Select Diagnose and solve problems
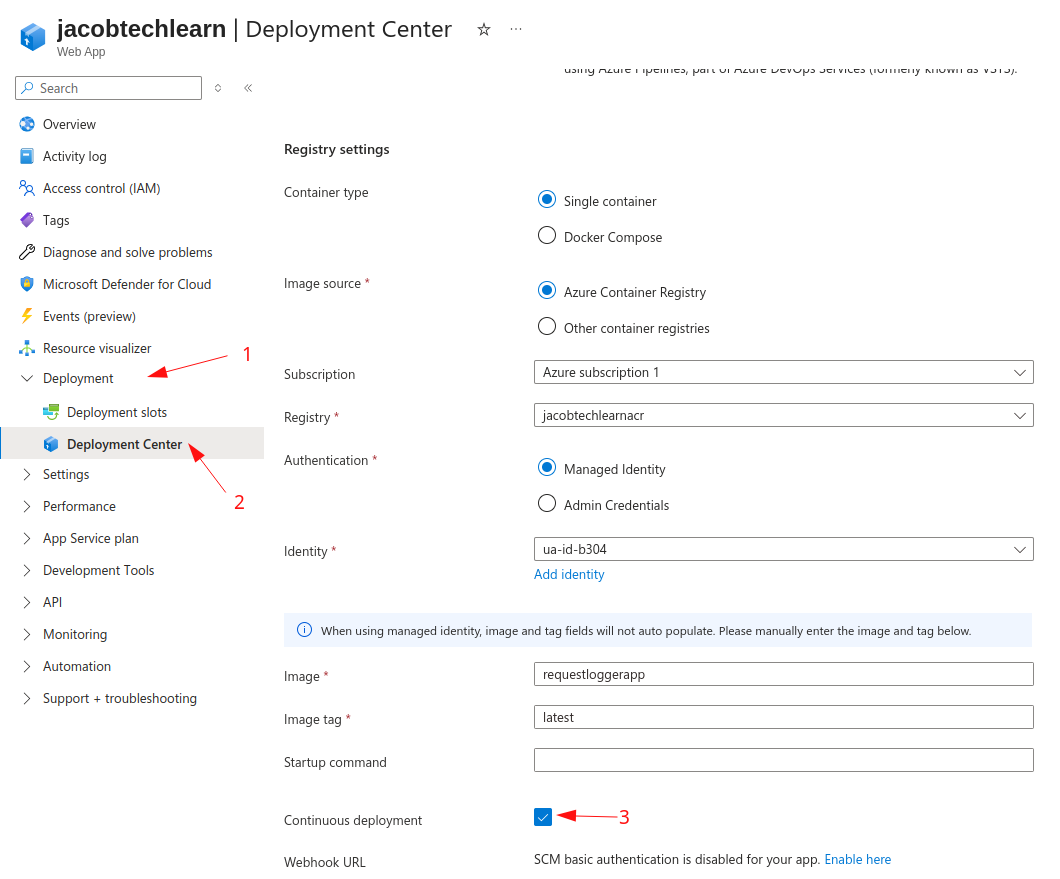This screenshot has height=879, width=1060. (127, 252)
